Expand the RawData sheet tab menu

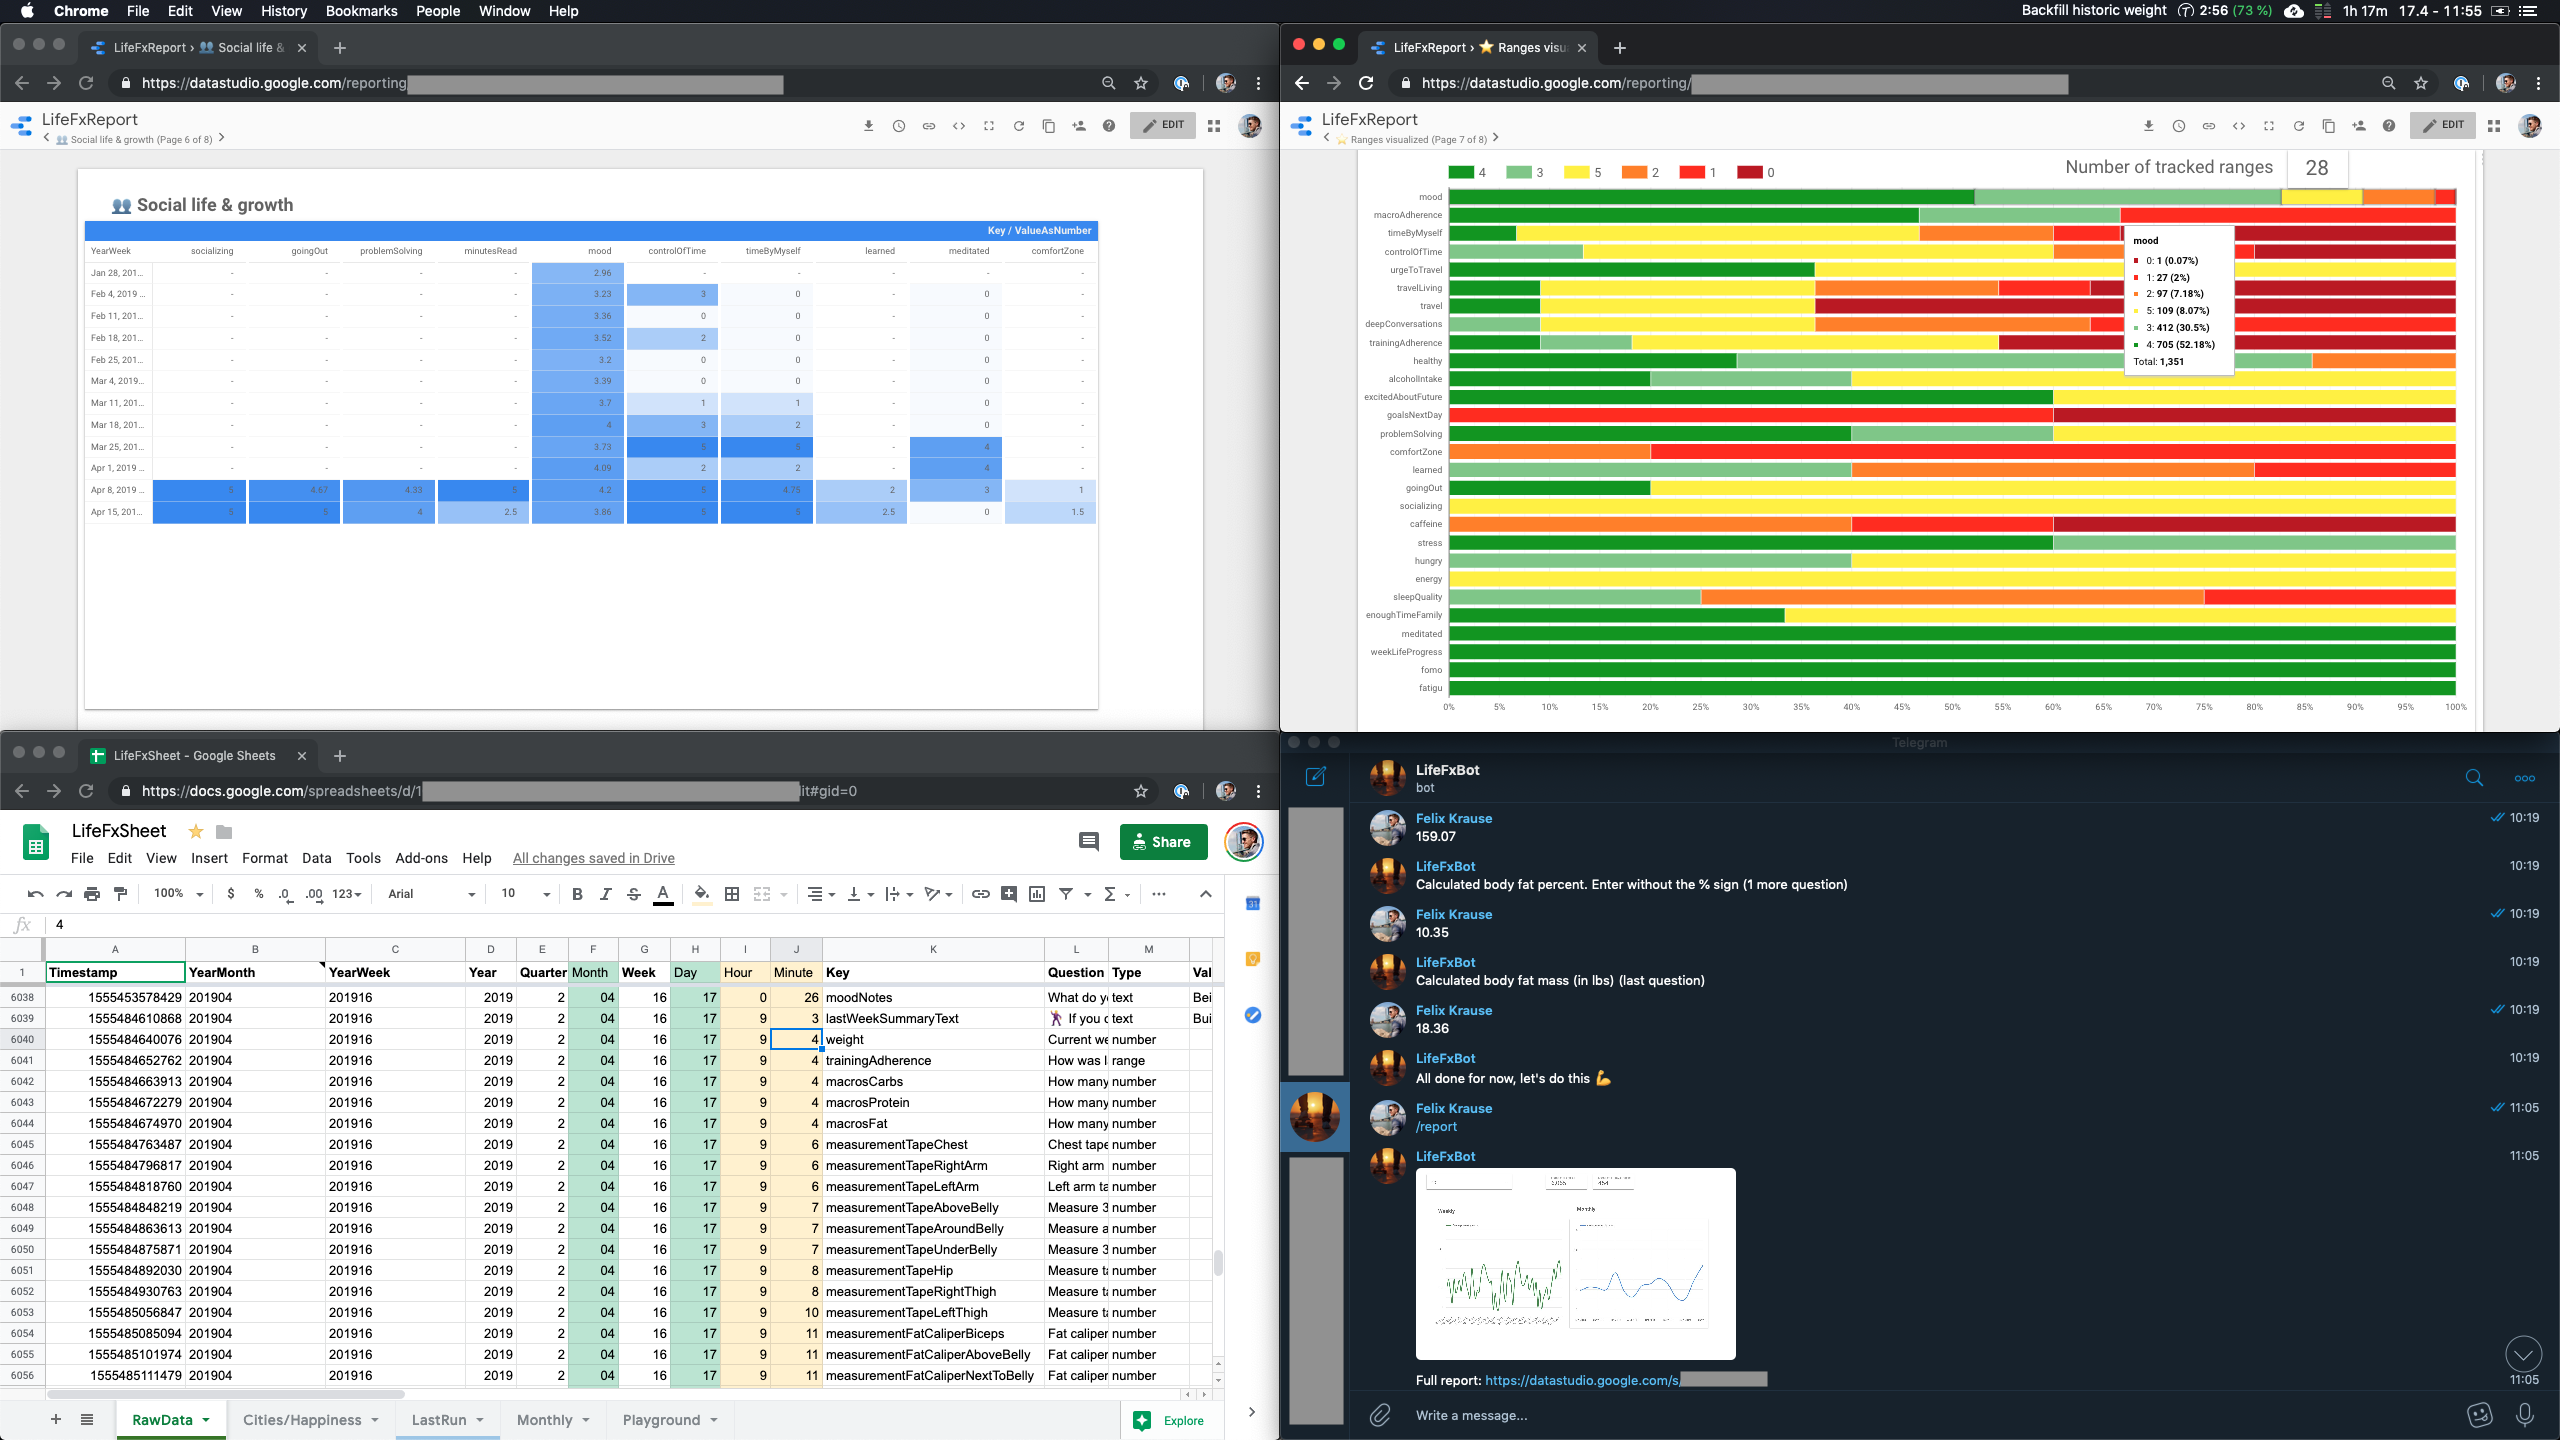(x=207, y=1420)
